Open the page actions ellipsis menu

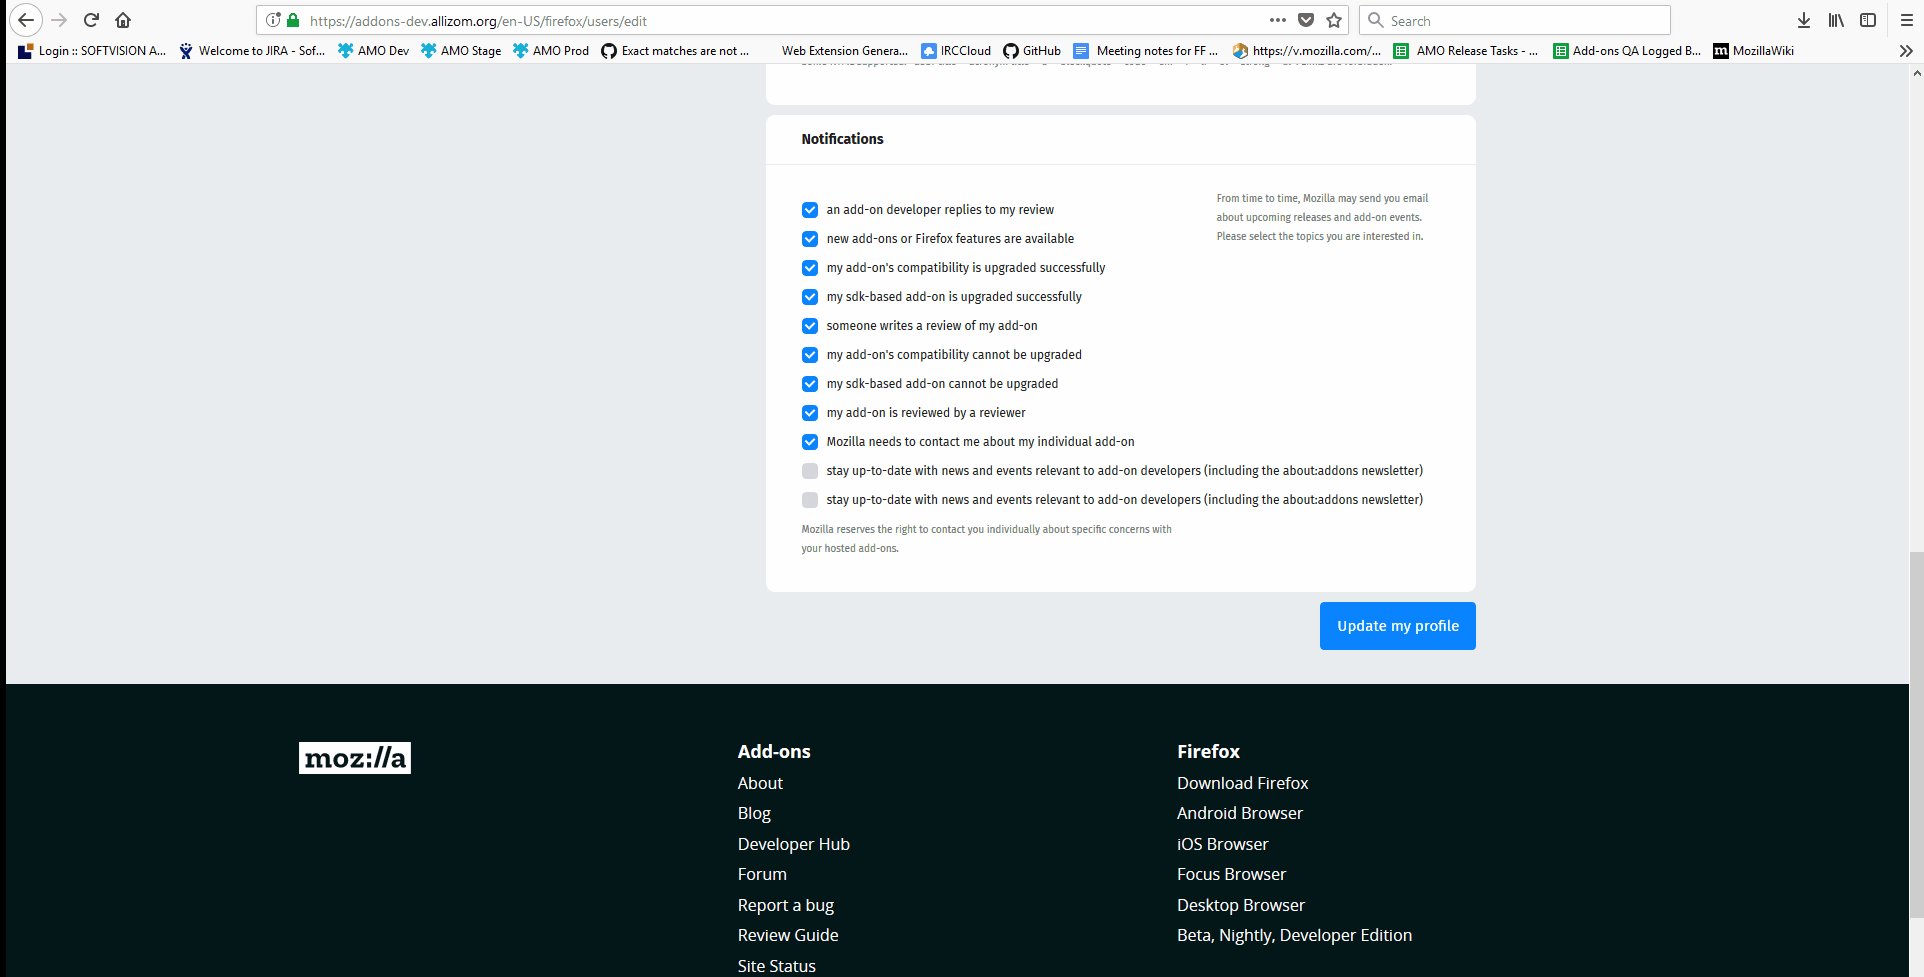(x=1277, y=20)
